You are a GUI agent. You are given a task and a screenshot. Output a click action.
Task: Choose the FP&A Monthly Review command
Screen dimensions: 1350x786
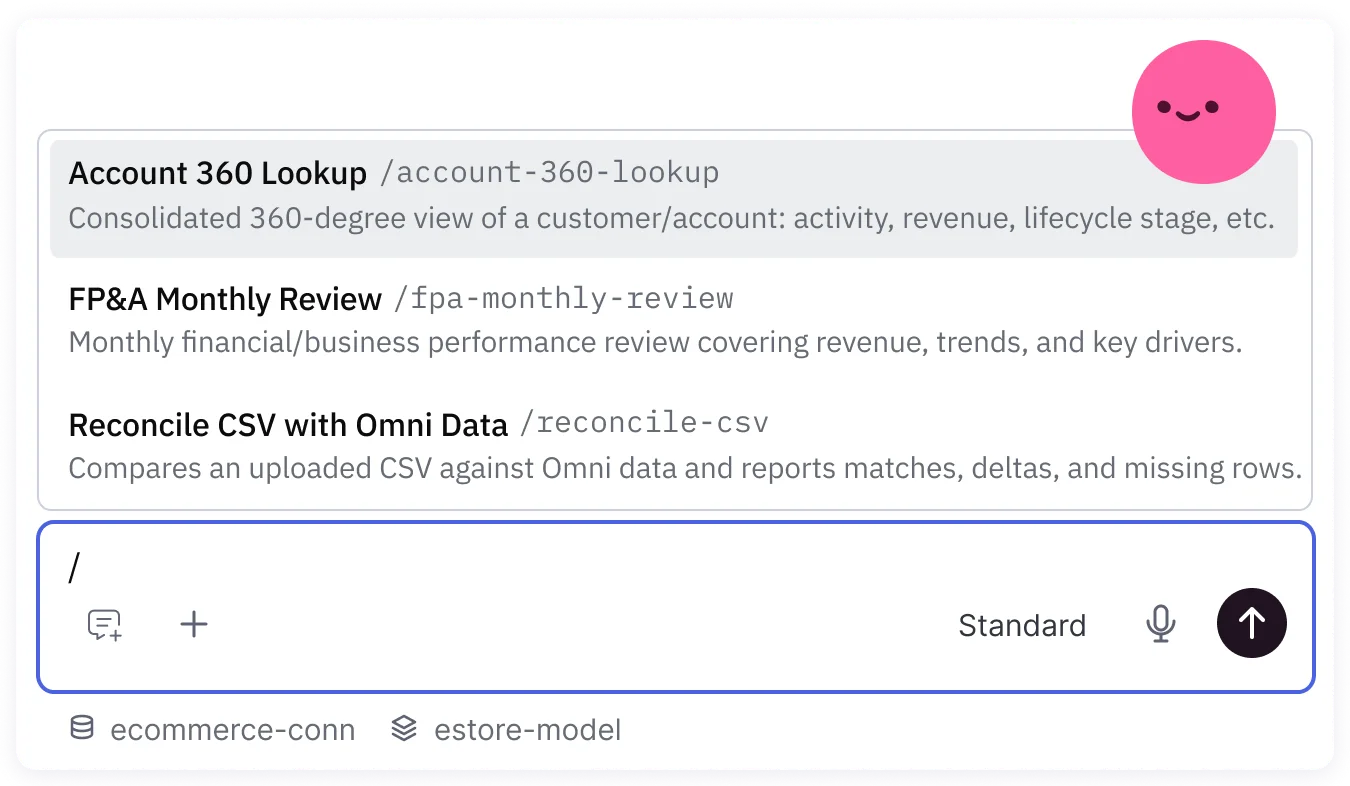click(674, 321)
